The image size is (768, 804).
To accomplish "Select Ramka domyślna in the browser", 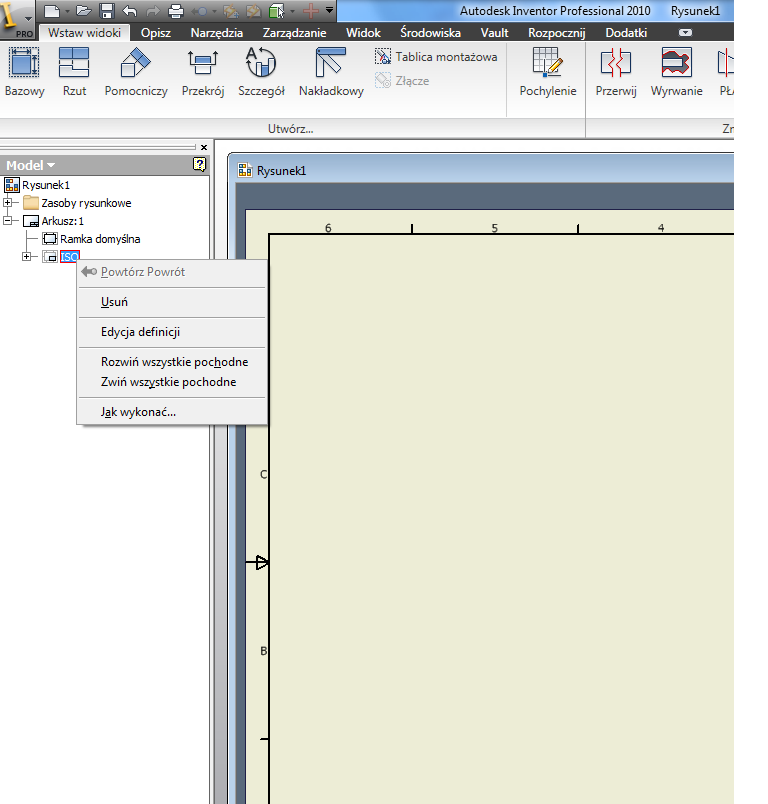I will coord(100,239).
